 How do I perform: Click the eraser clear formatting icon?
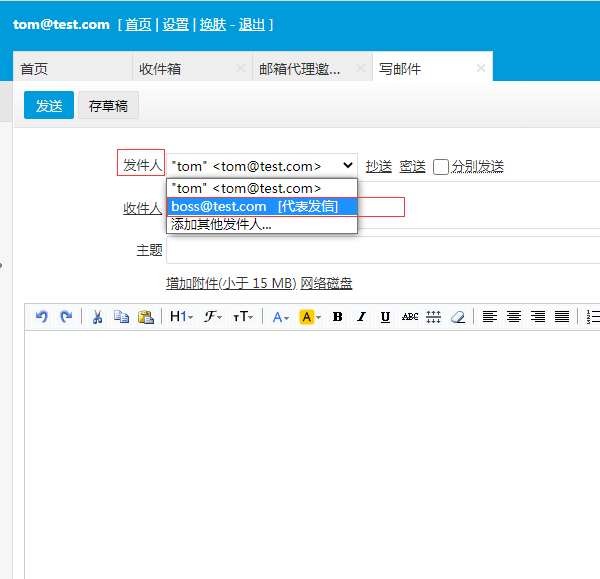(458, 317)
